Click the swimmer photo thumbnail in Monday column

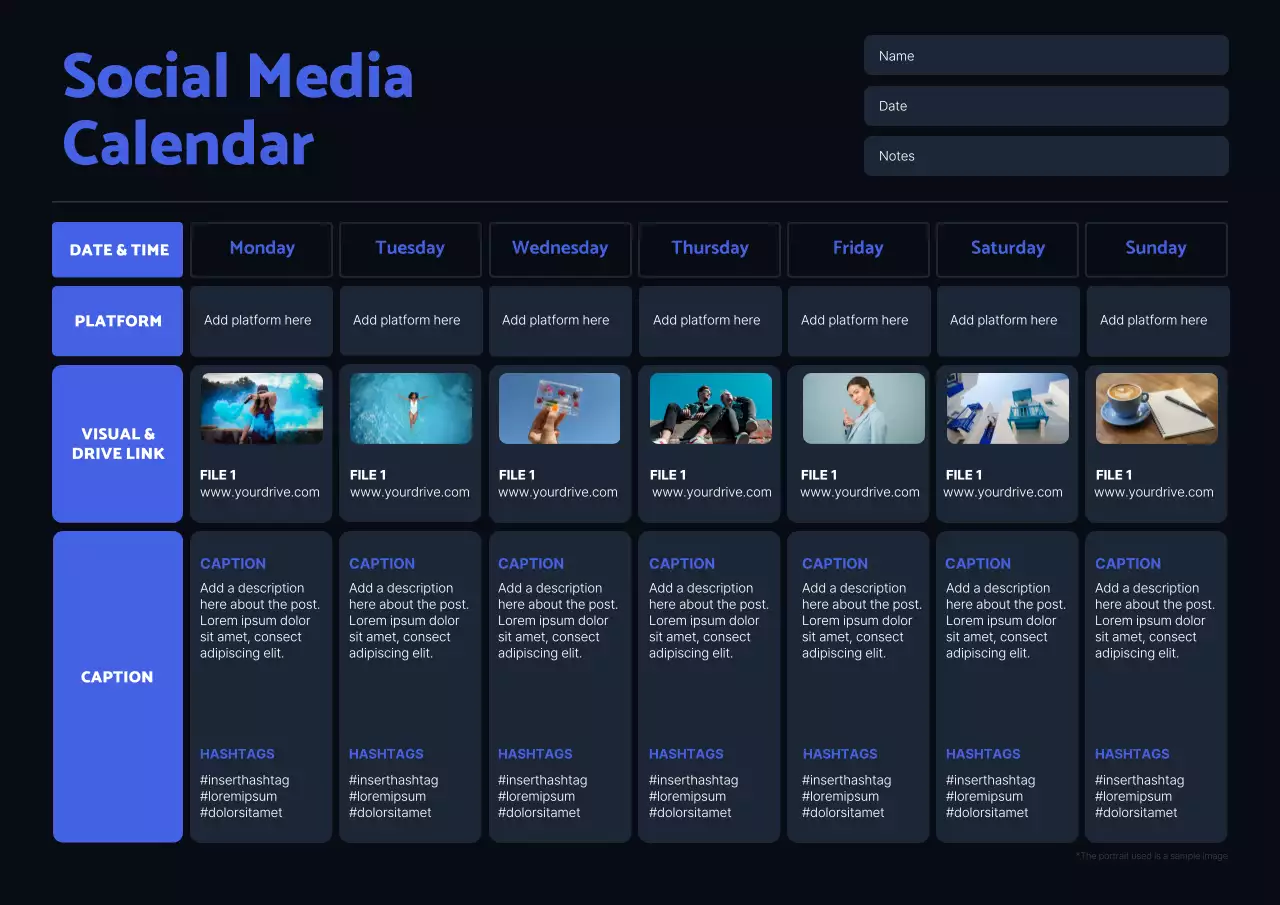pos(261,408)
